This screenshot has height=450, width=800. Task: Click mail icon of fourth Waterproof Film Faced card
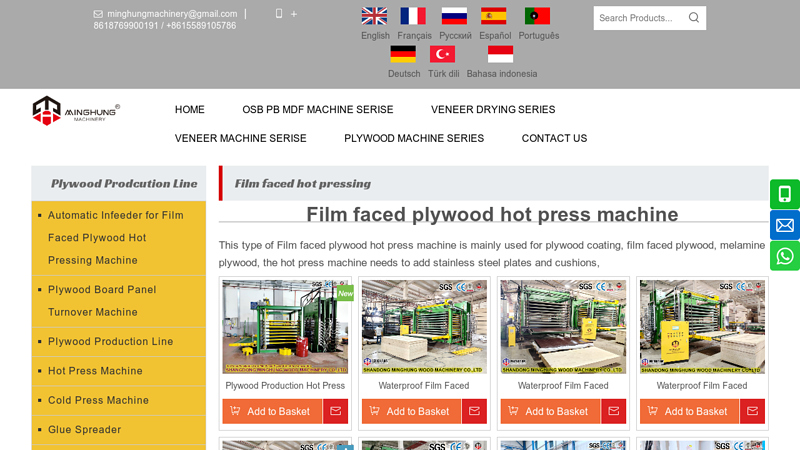tap(753, 411)
